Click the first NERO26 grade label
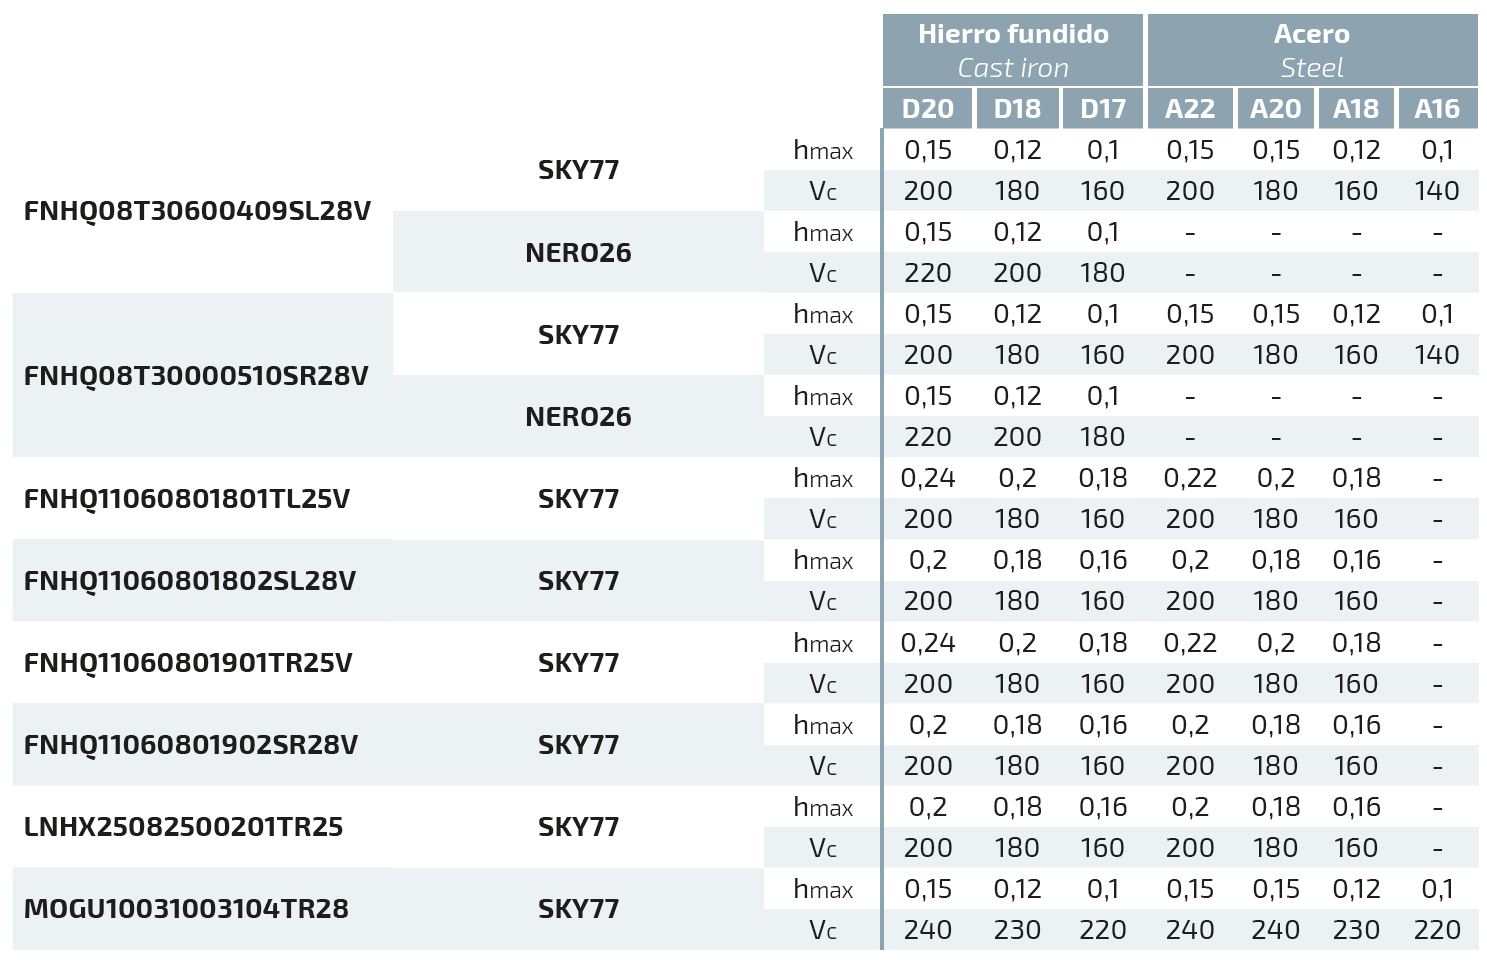Image resolution: width=1487 pixels, height=960 pixels. (578, 252)
